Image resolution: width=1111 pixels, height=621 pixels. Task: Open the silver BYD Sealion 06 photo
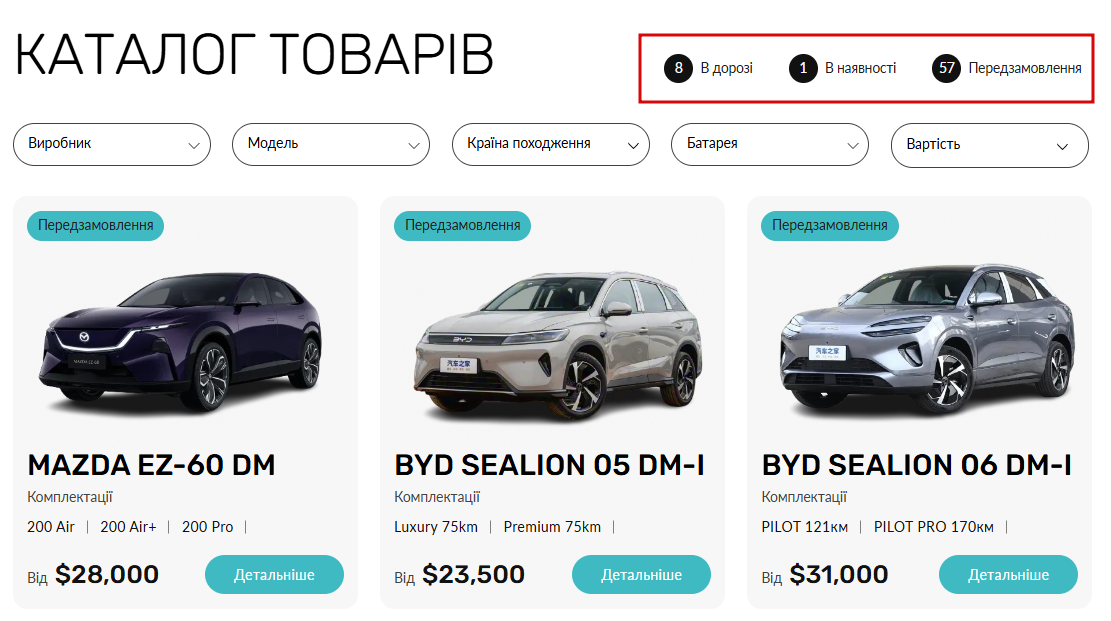pyautogui.click(x=927, y=339)
